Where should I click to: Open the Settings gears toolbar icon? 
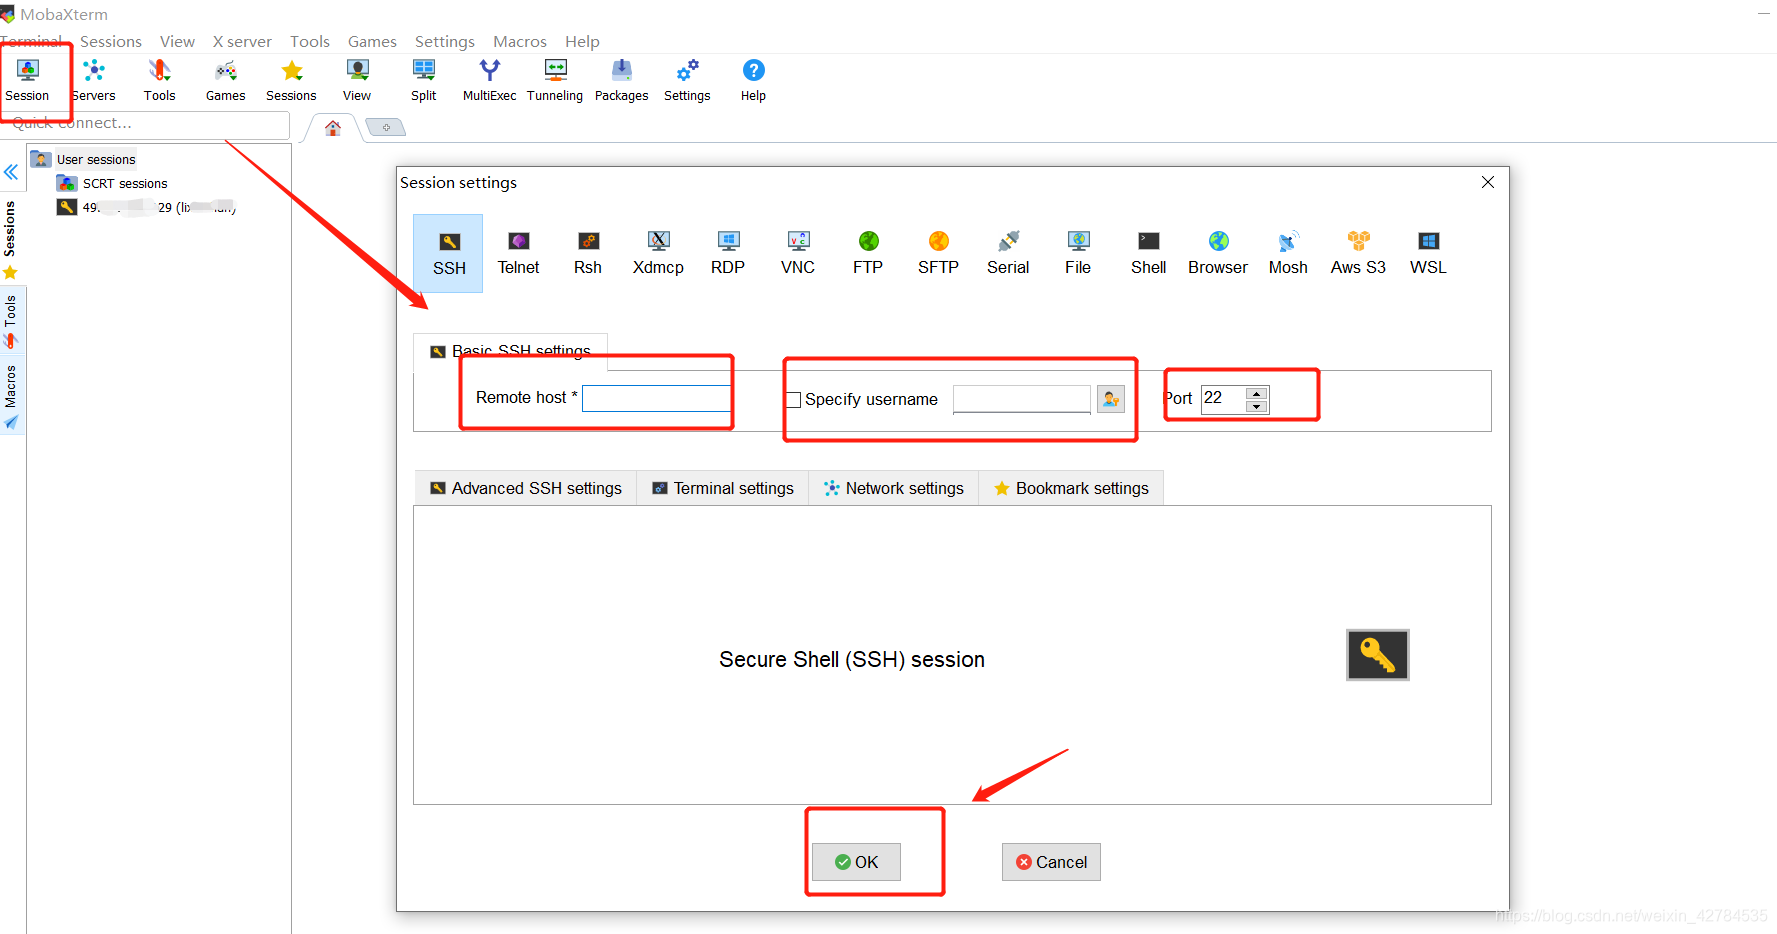point(688,80)
